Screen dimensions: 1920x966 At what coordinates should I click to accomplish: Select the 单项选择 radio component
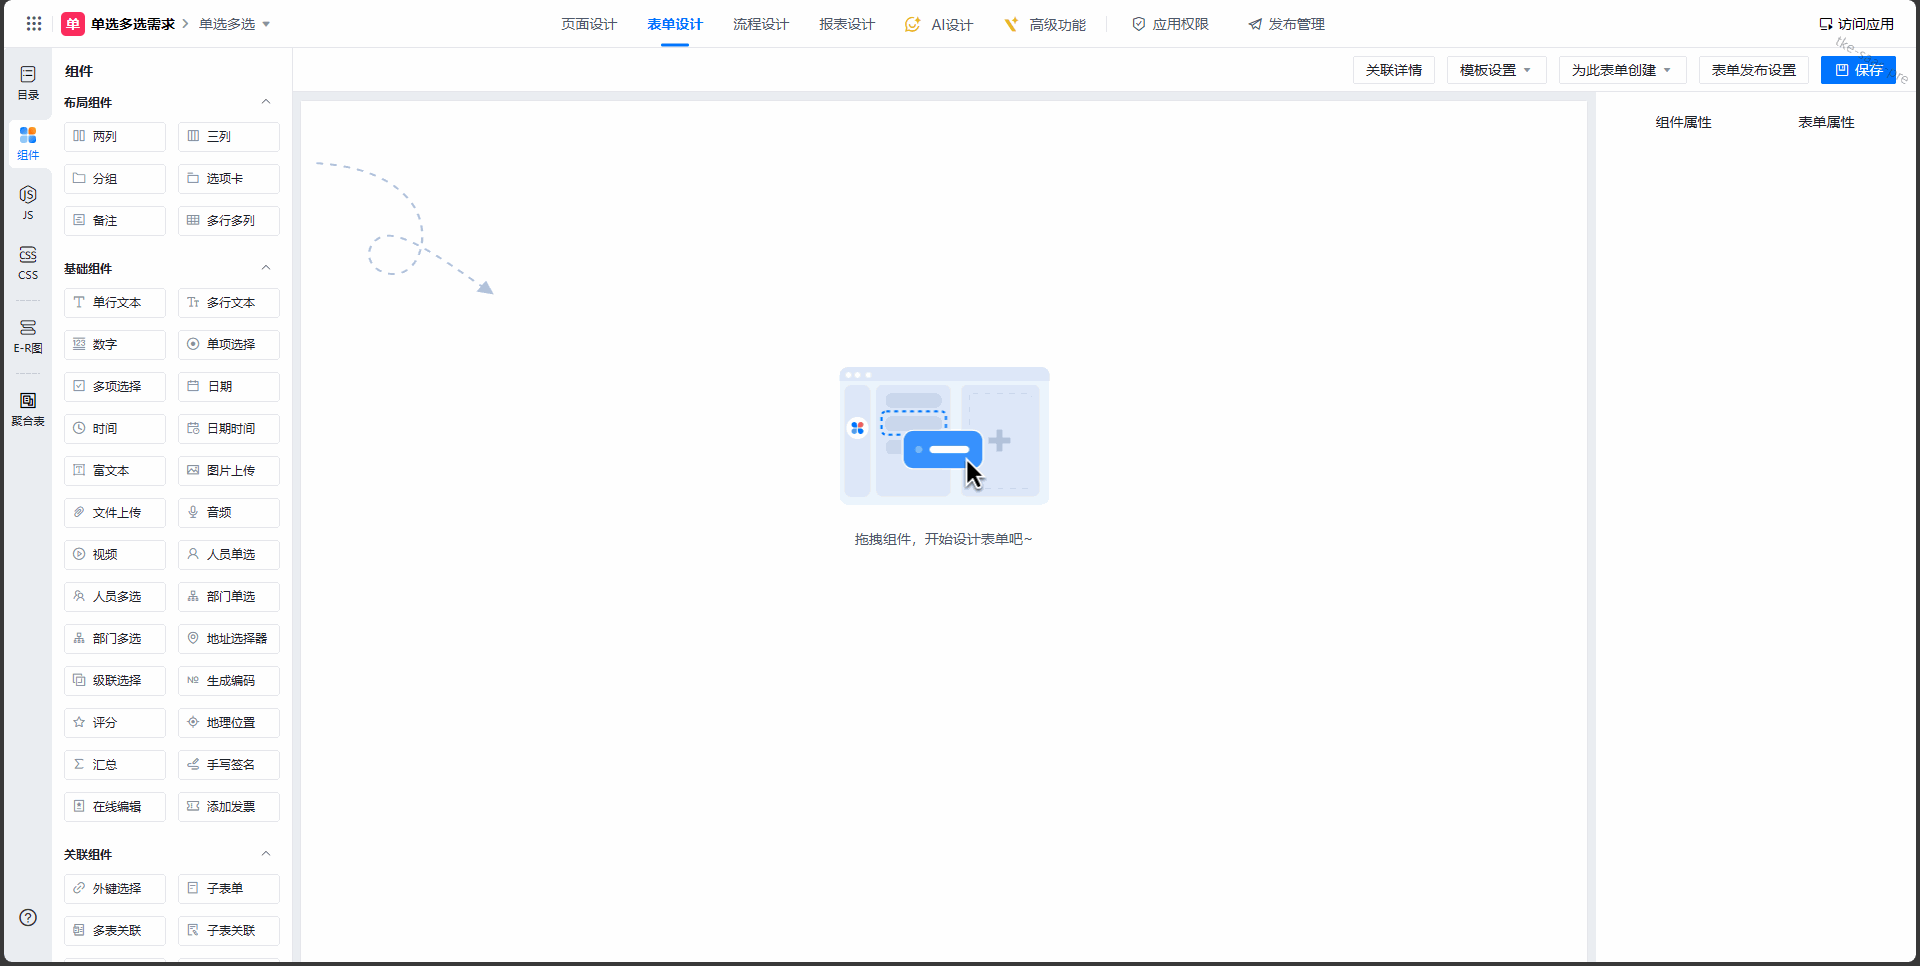228,344
